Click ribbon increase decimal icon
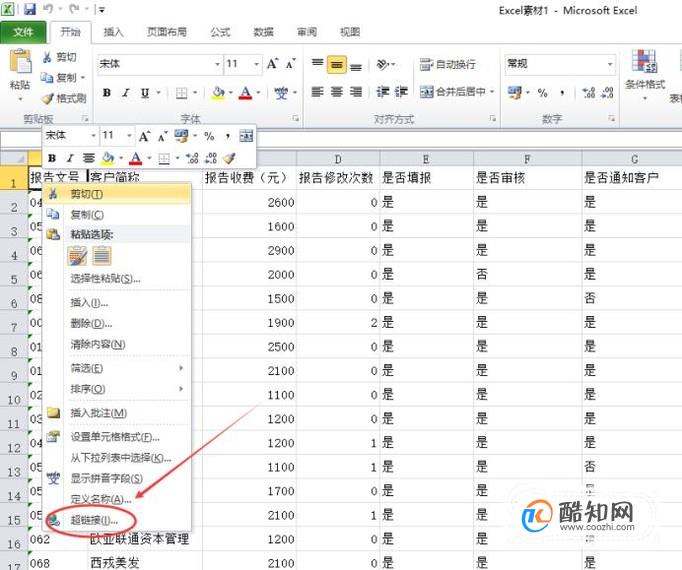Screen dimensions: 682x570 click(588, 92)
